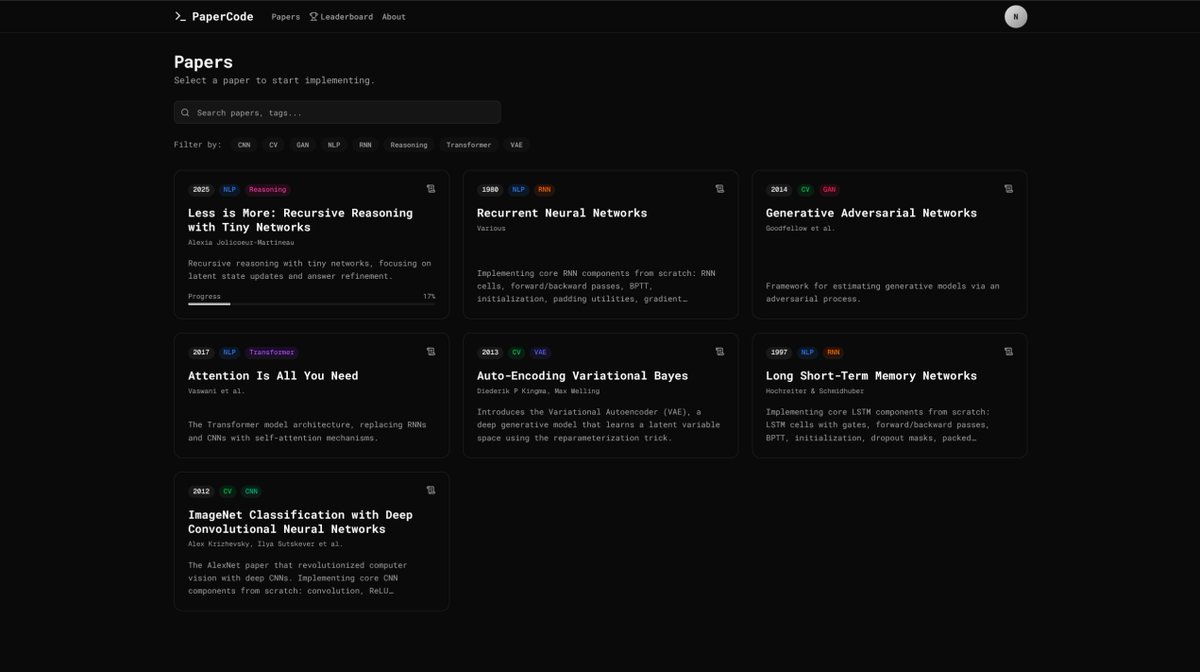The width and height of the screenshot is (1200, 672).
Task: Click the scroll icon on Auto-Encoding Variational Bayes card
Action: [x=720, y=351]
